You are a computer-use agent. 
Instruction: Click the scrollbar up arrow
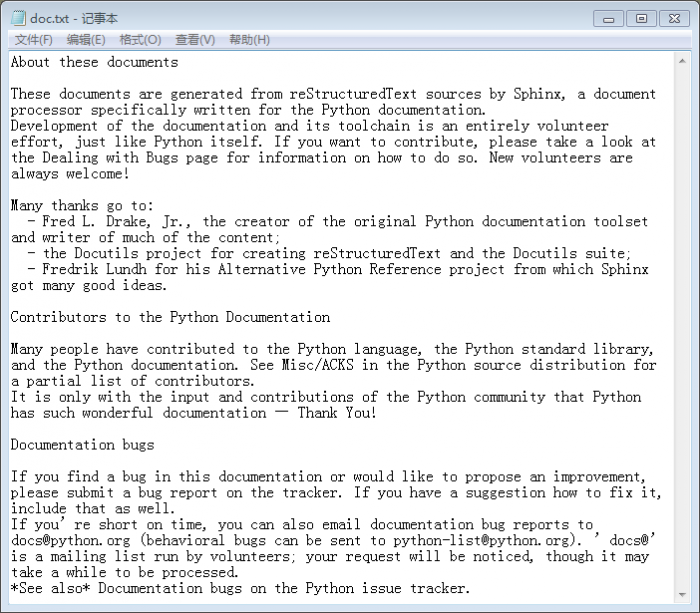(x=682, y=61)
